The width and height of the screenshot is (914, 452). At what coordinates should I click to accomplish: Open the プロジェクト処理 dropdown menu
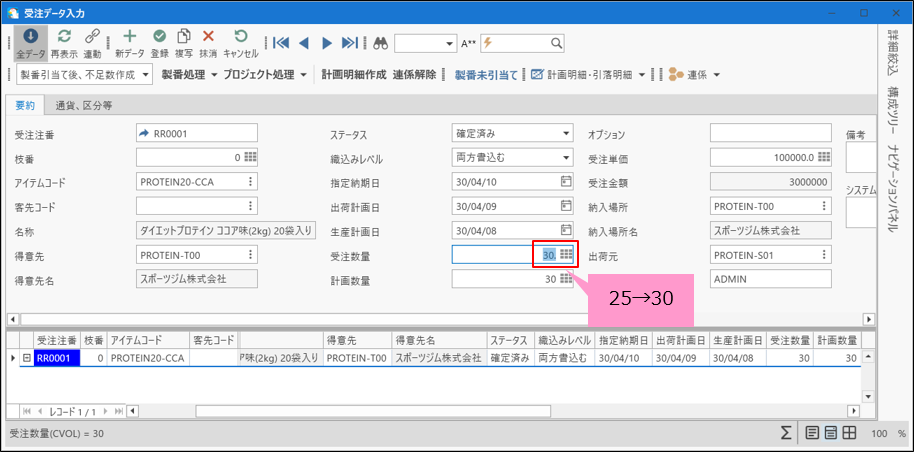(x=304, y=75)
